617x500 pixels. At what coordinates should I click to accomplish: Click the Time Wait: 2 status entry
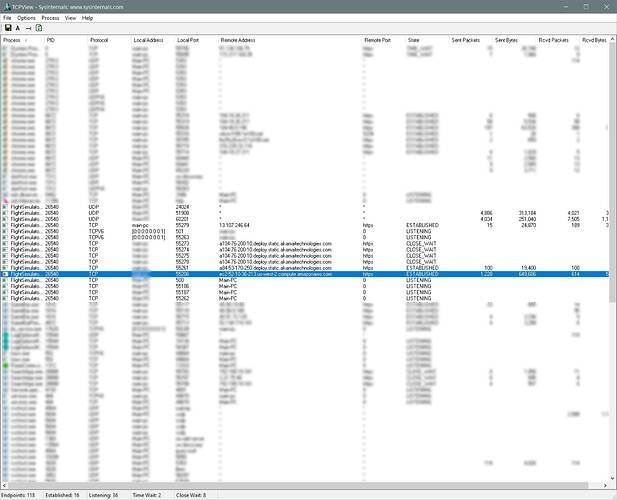tap(147, 495)
